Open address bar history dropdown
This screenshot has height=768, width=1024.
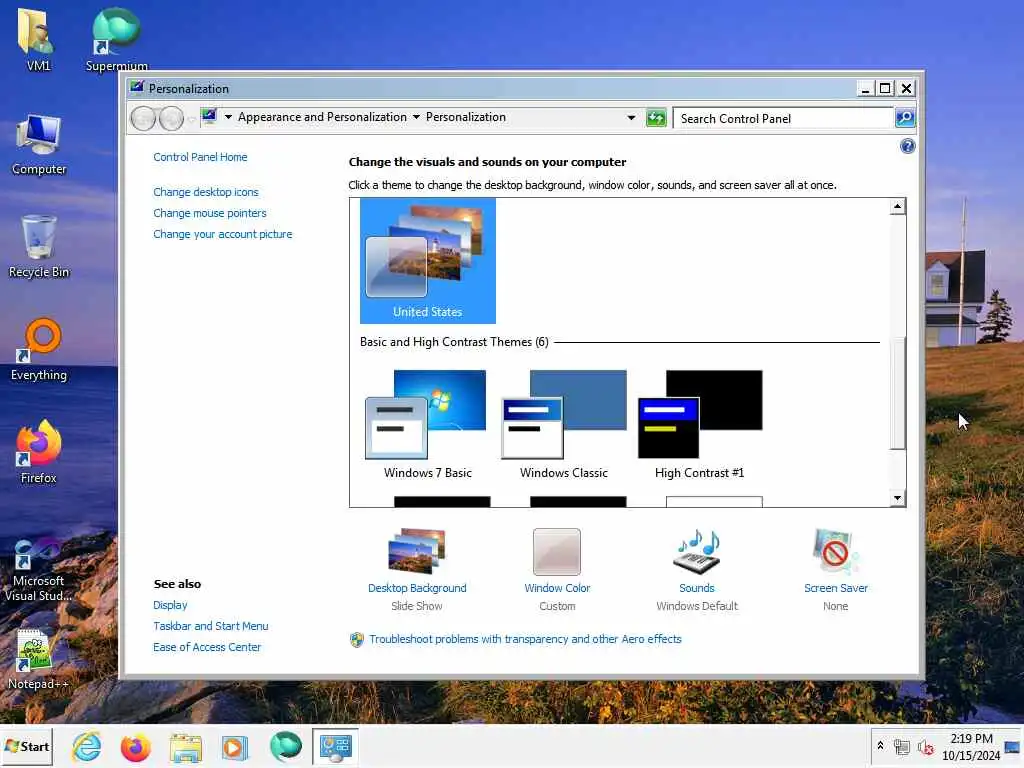[x=631, y=118]
